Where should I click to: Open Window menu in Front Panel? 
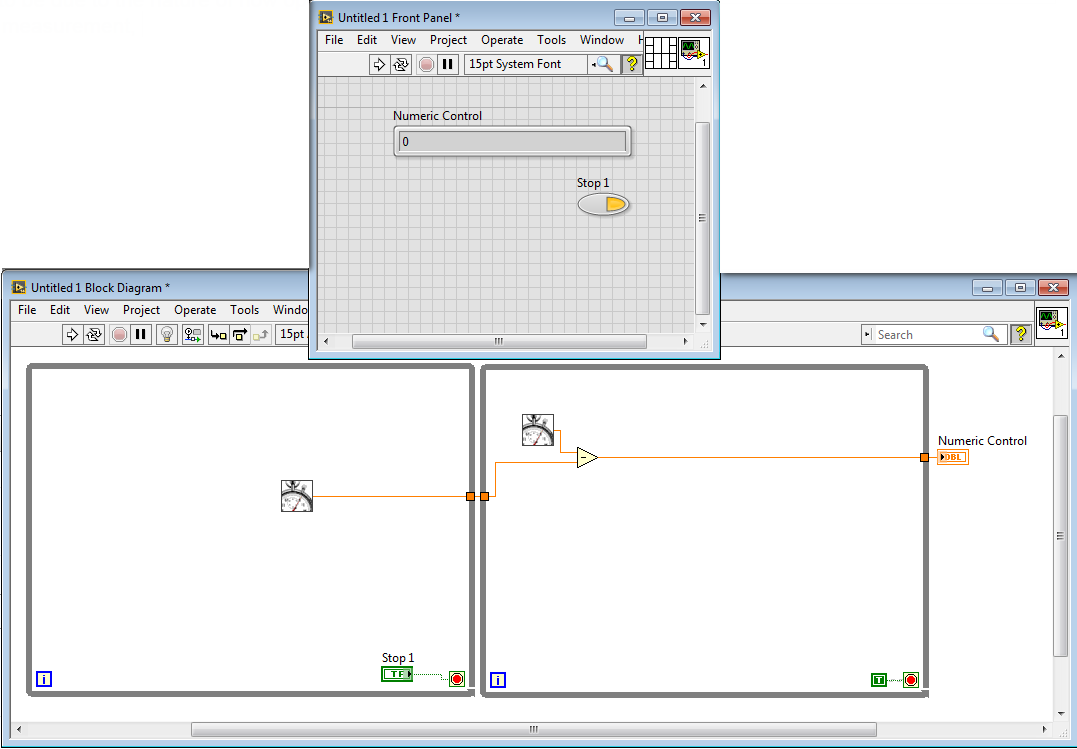602,40
